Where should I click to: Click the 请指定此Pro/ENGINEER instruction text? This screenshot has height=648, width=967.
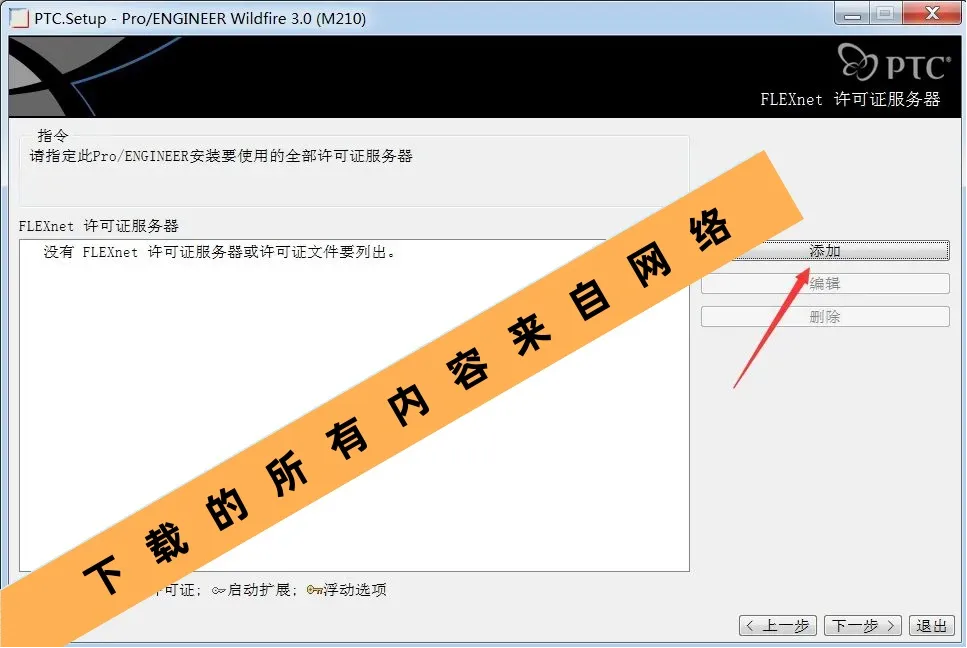(x=221, y=156)
